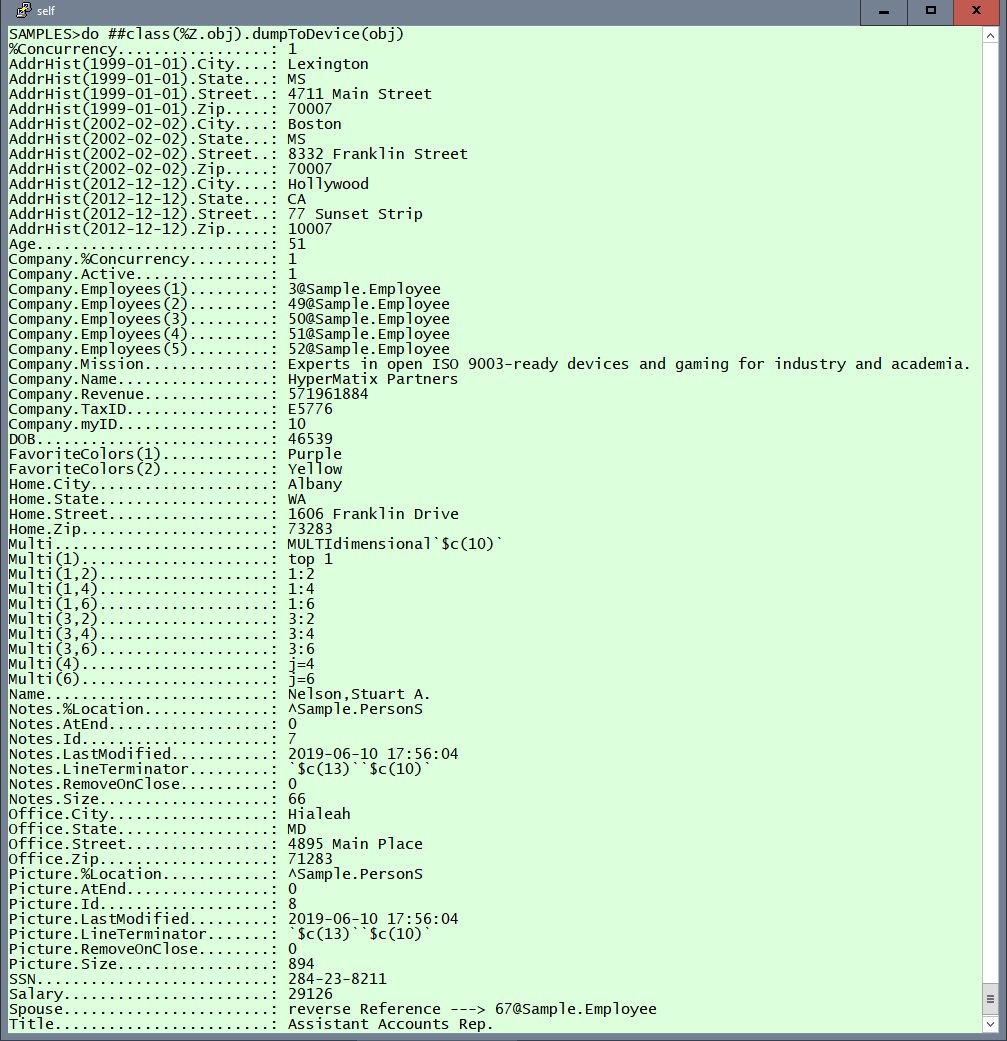This screenshot has height=1041, width=1007.
Task: Click the 77 Sunset Strip address value
Action: pos(355,214)
